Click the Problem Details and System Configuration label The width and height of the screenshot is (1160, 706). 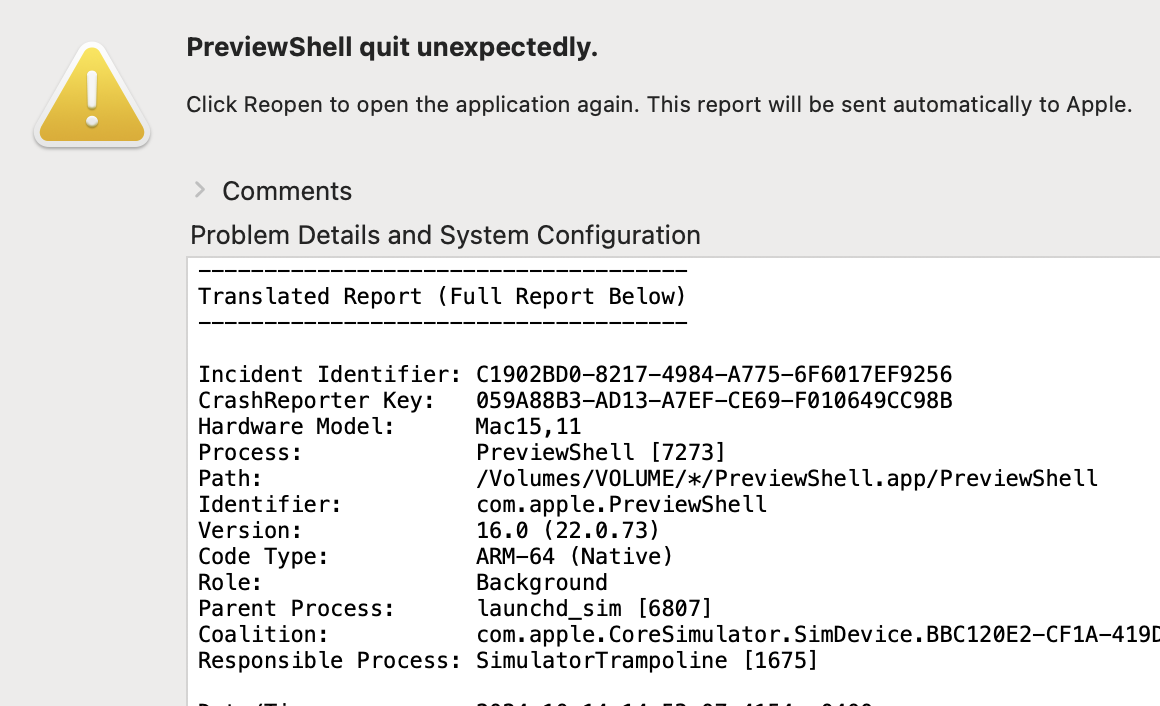[445, 235]
